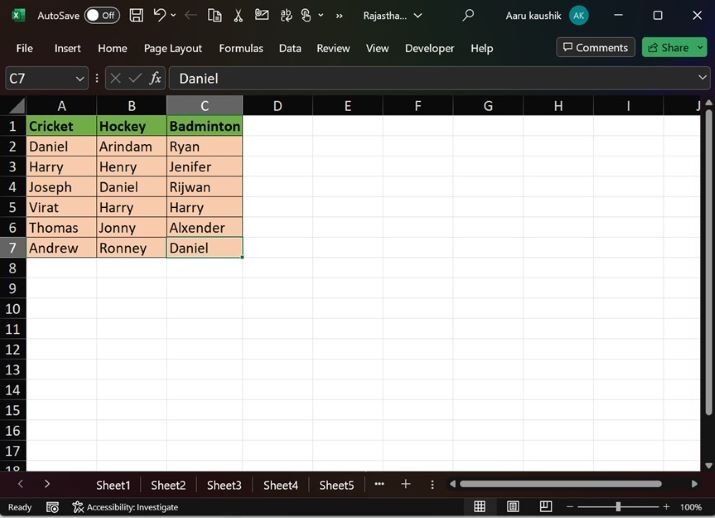The image size is (715, 518).
Task: Select the Hockey header cell
Action: pyautogui.click(x=131, y=126)
